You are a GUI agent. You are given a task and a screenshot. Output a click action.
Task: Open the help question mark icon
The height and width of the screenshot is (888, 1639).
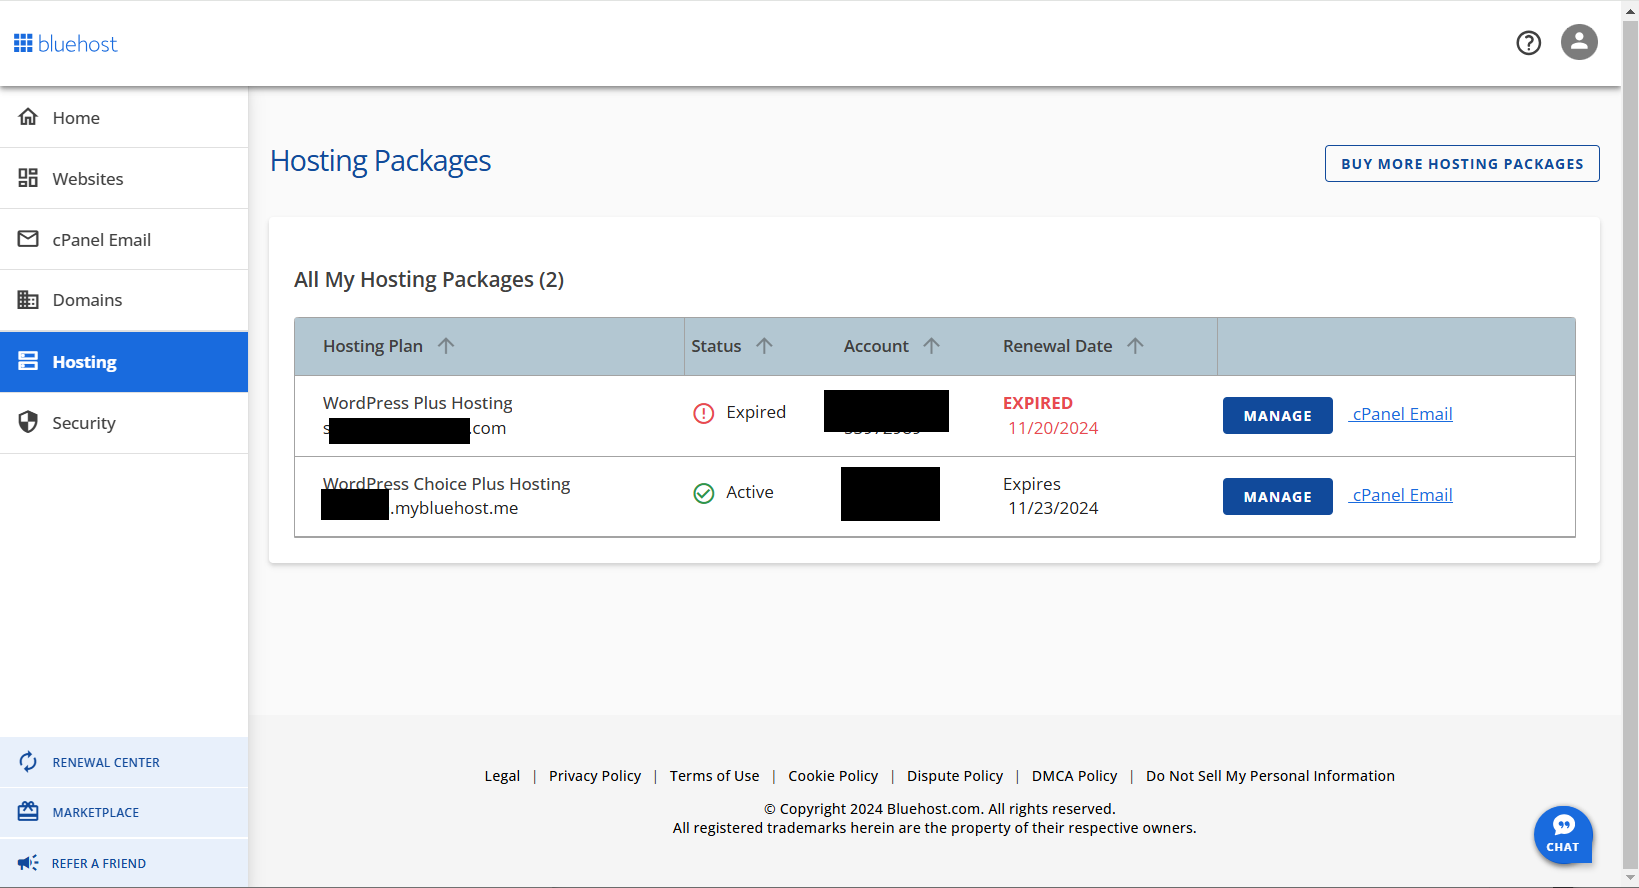[x=1528, y=43]
